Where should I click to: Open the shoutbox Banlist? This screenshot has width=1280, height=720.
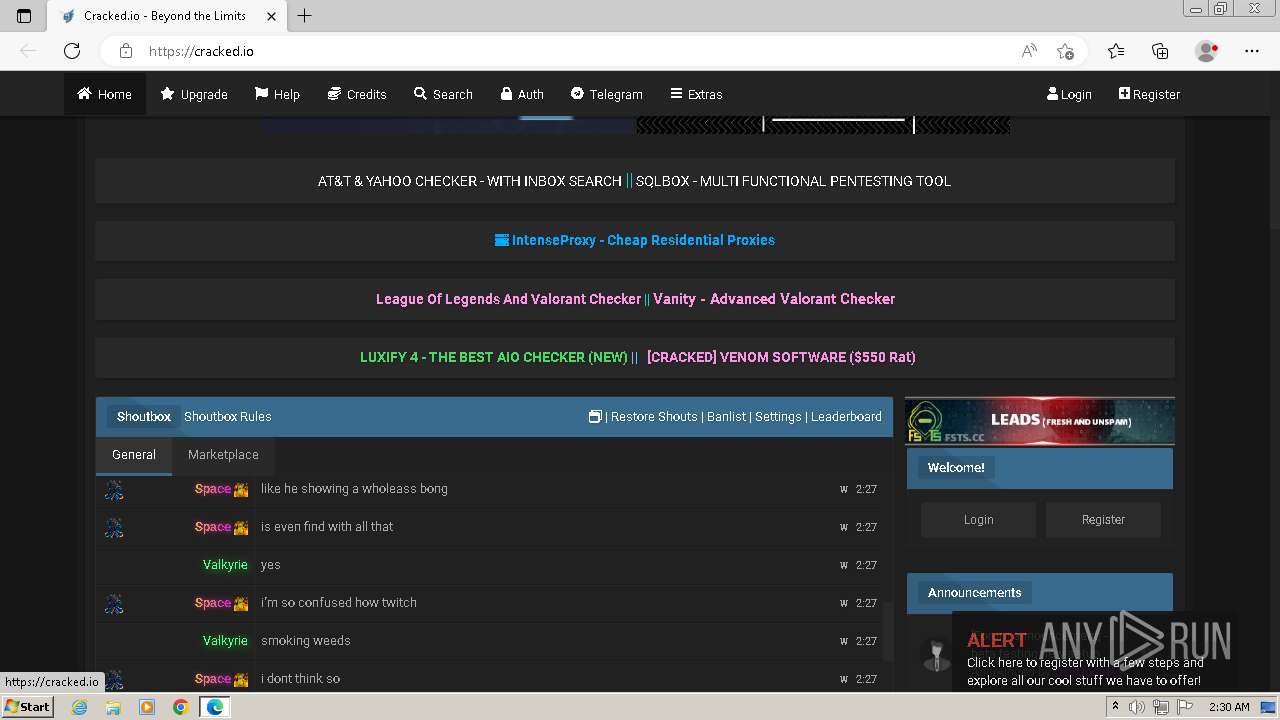click(x=727, y=416)
